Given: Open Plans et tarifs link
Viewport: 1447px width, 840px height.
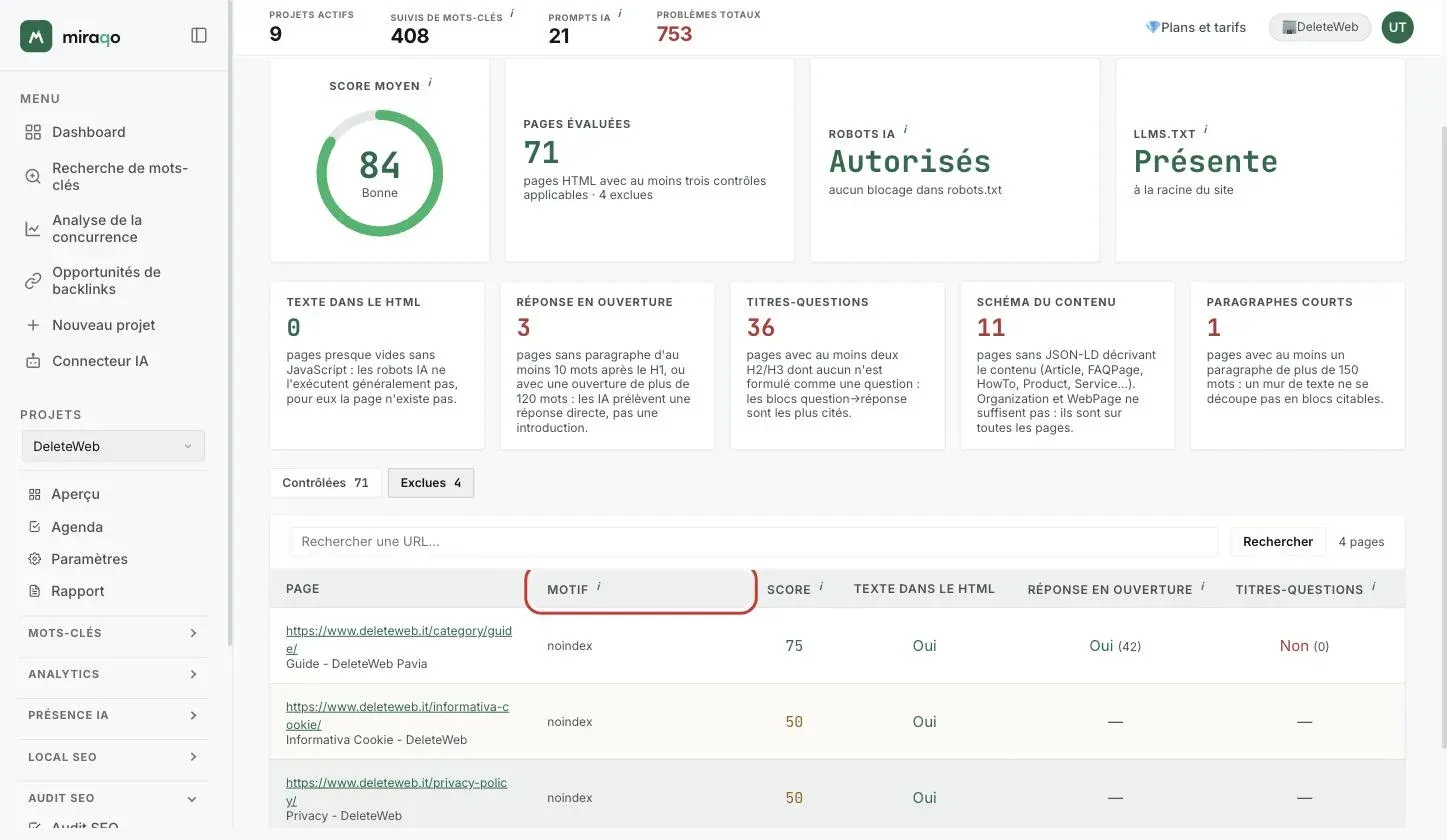Looking at the screenshot, I should tap(1196, 27).
